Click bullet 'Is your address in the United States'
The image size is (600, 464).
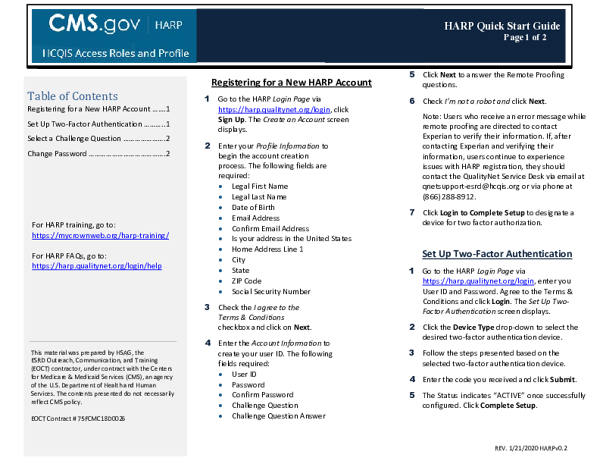point(291,239)
